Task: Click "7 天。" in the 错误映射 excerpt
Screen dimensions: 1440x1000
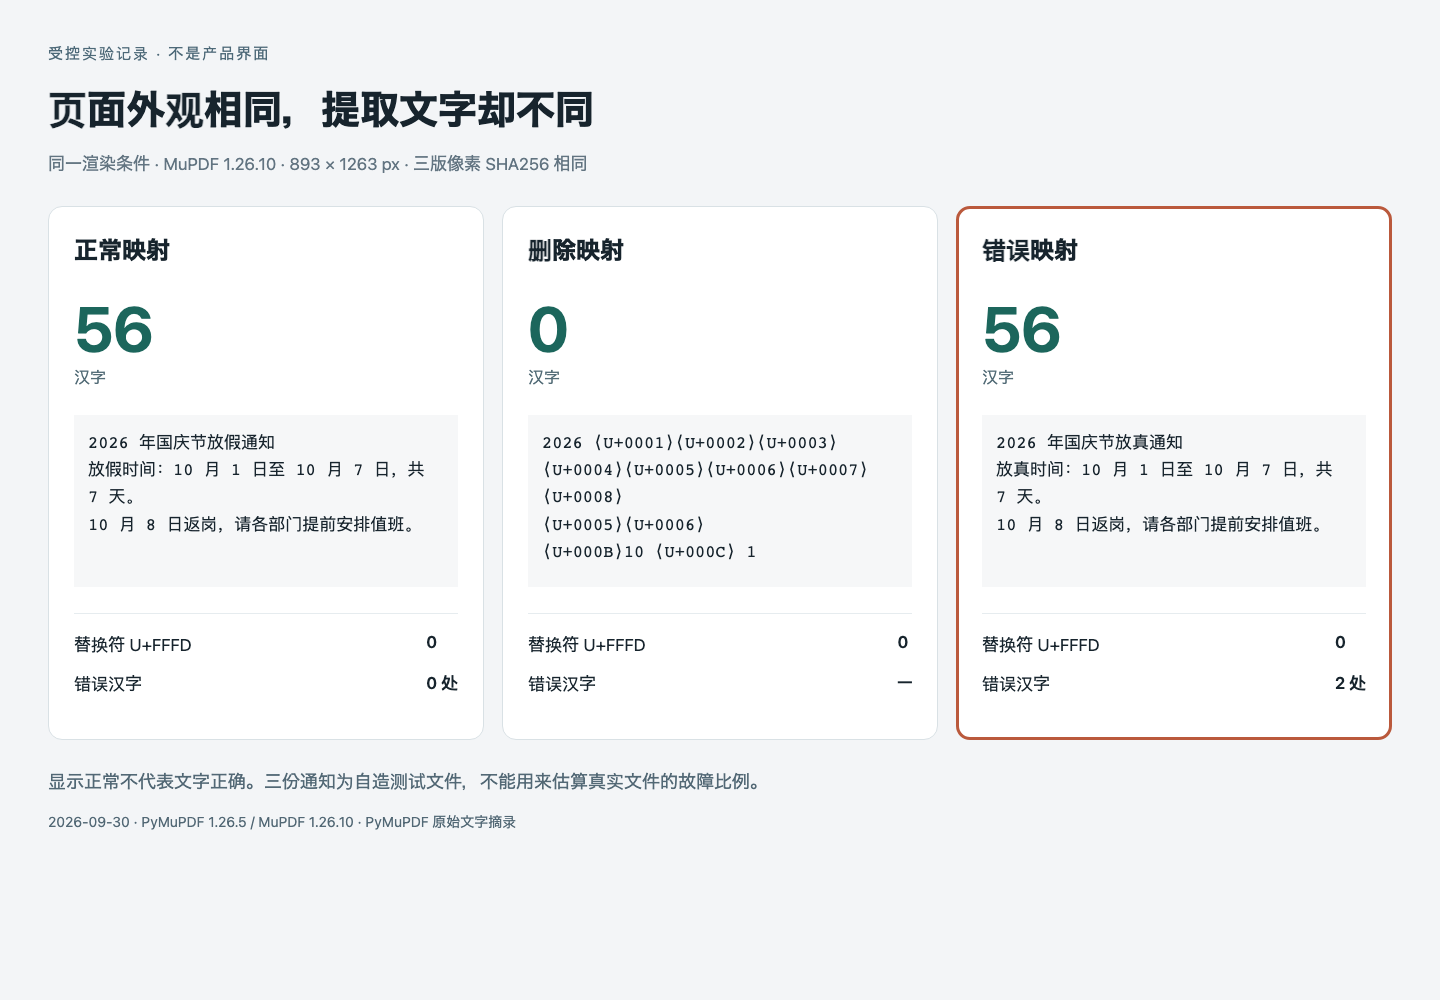Action: pyautogui.click(x=1020, y=497)
